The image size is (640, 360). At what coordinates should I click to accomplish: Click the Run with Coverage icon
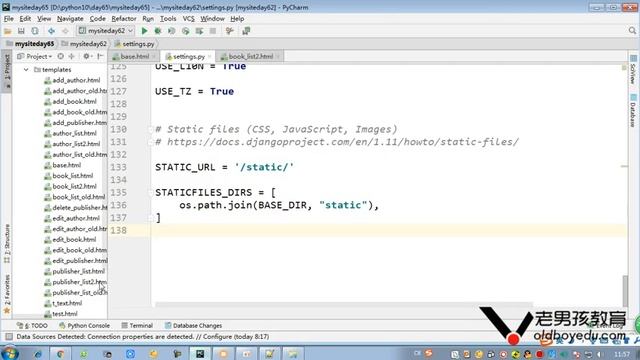(172, 31)
